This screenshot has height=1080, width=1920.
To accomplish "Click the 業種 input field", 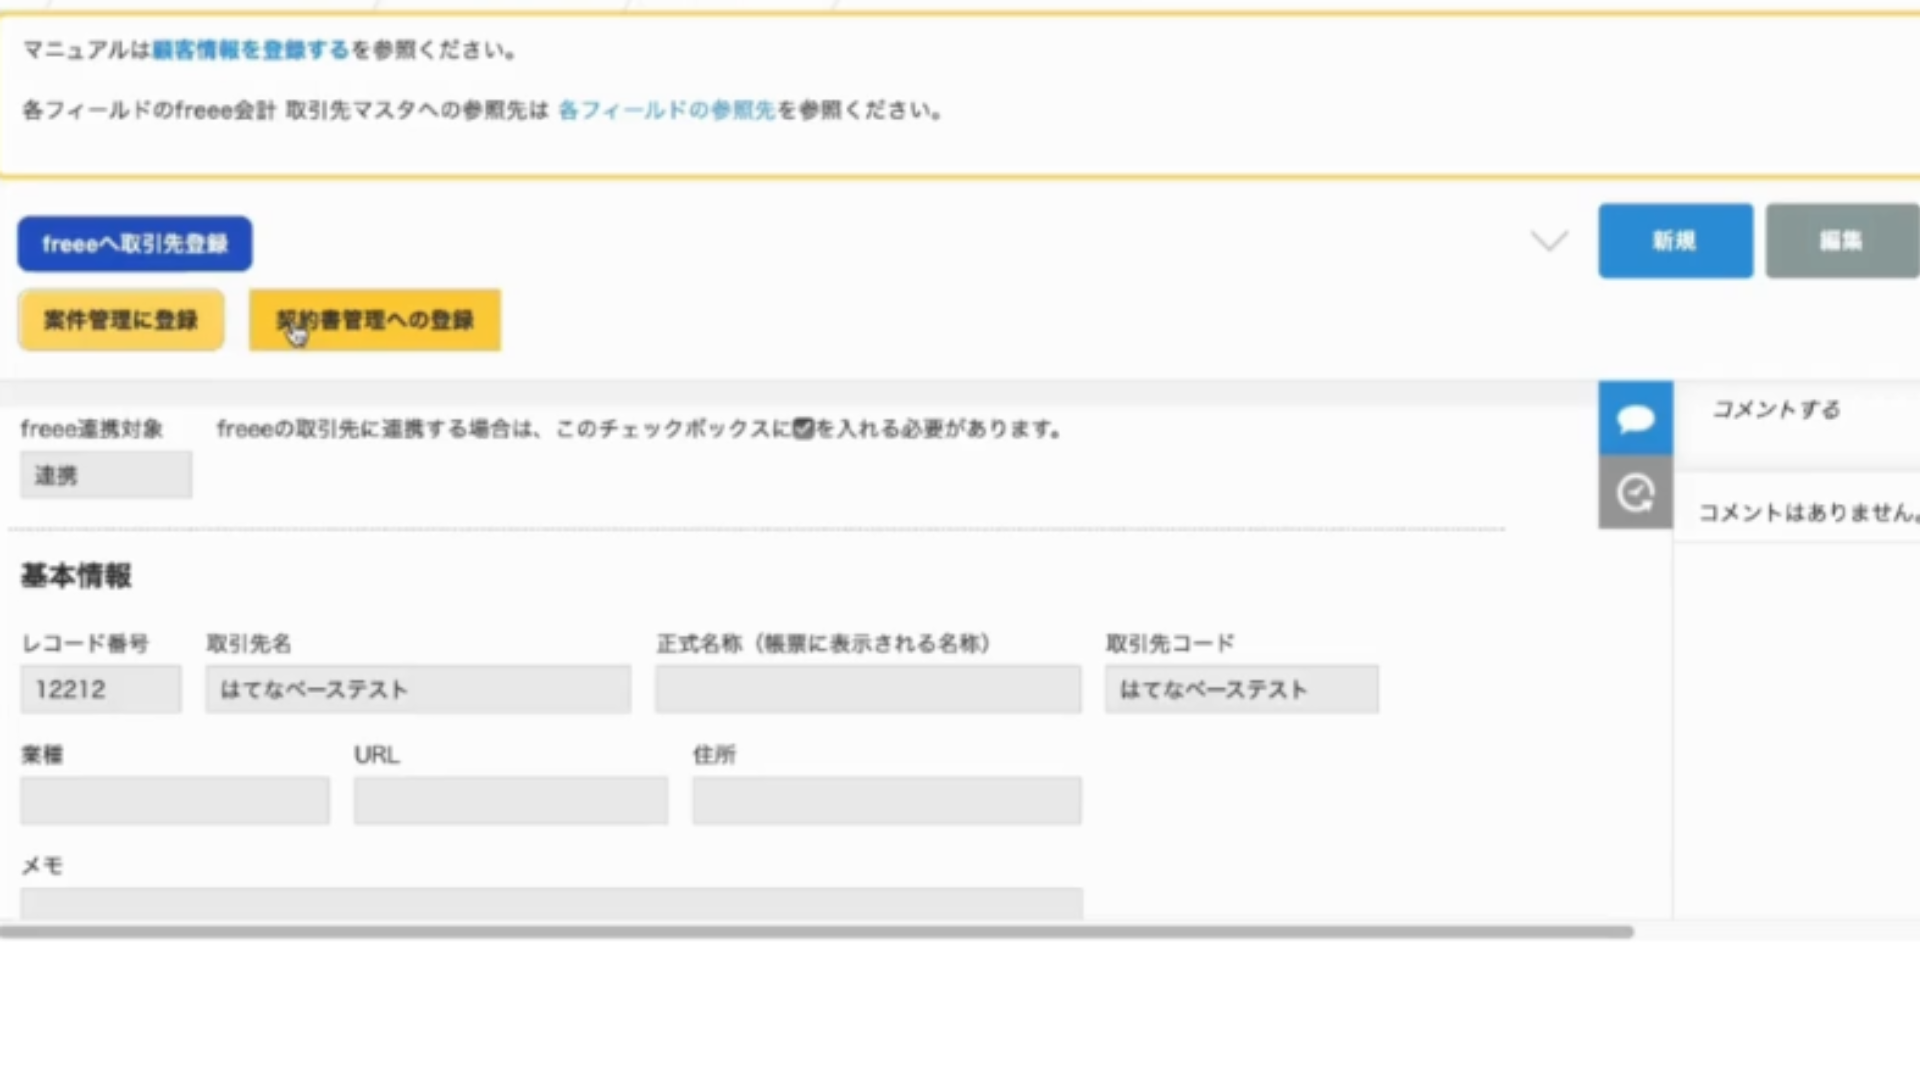I will [x=174, y=800].
